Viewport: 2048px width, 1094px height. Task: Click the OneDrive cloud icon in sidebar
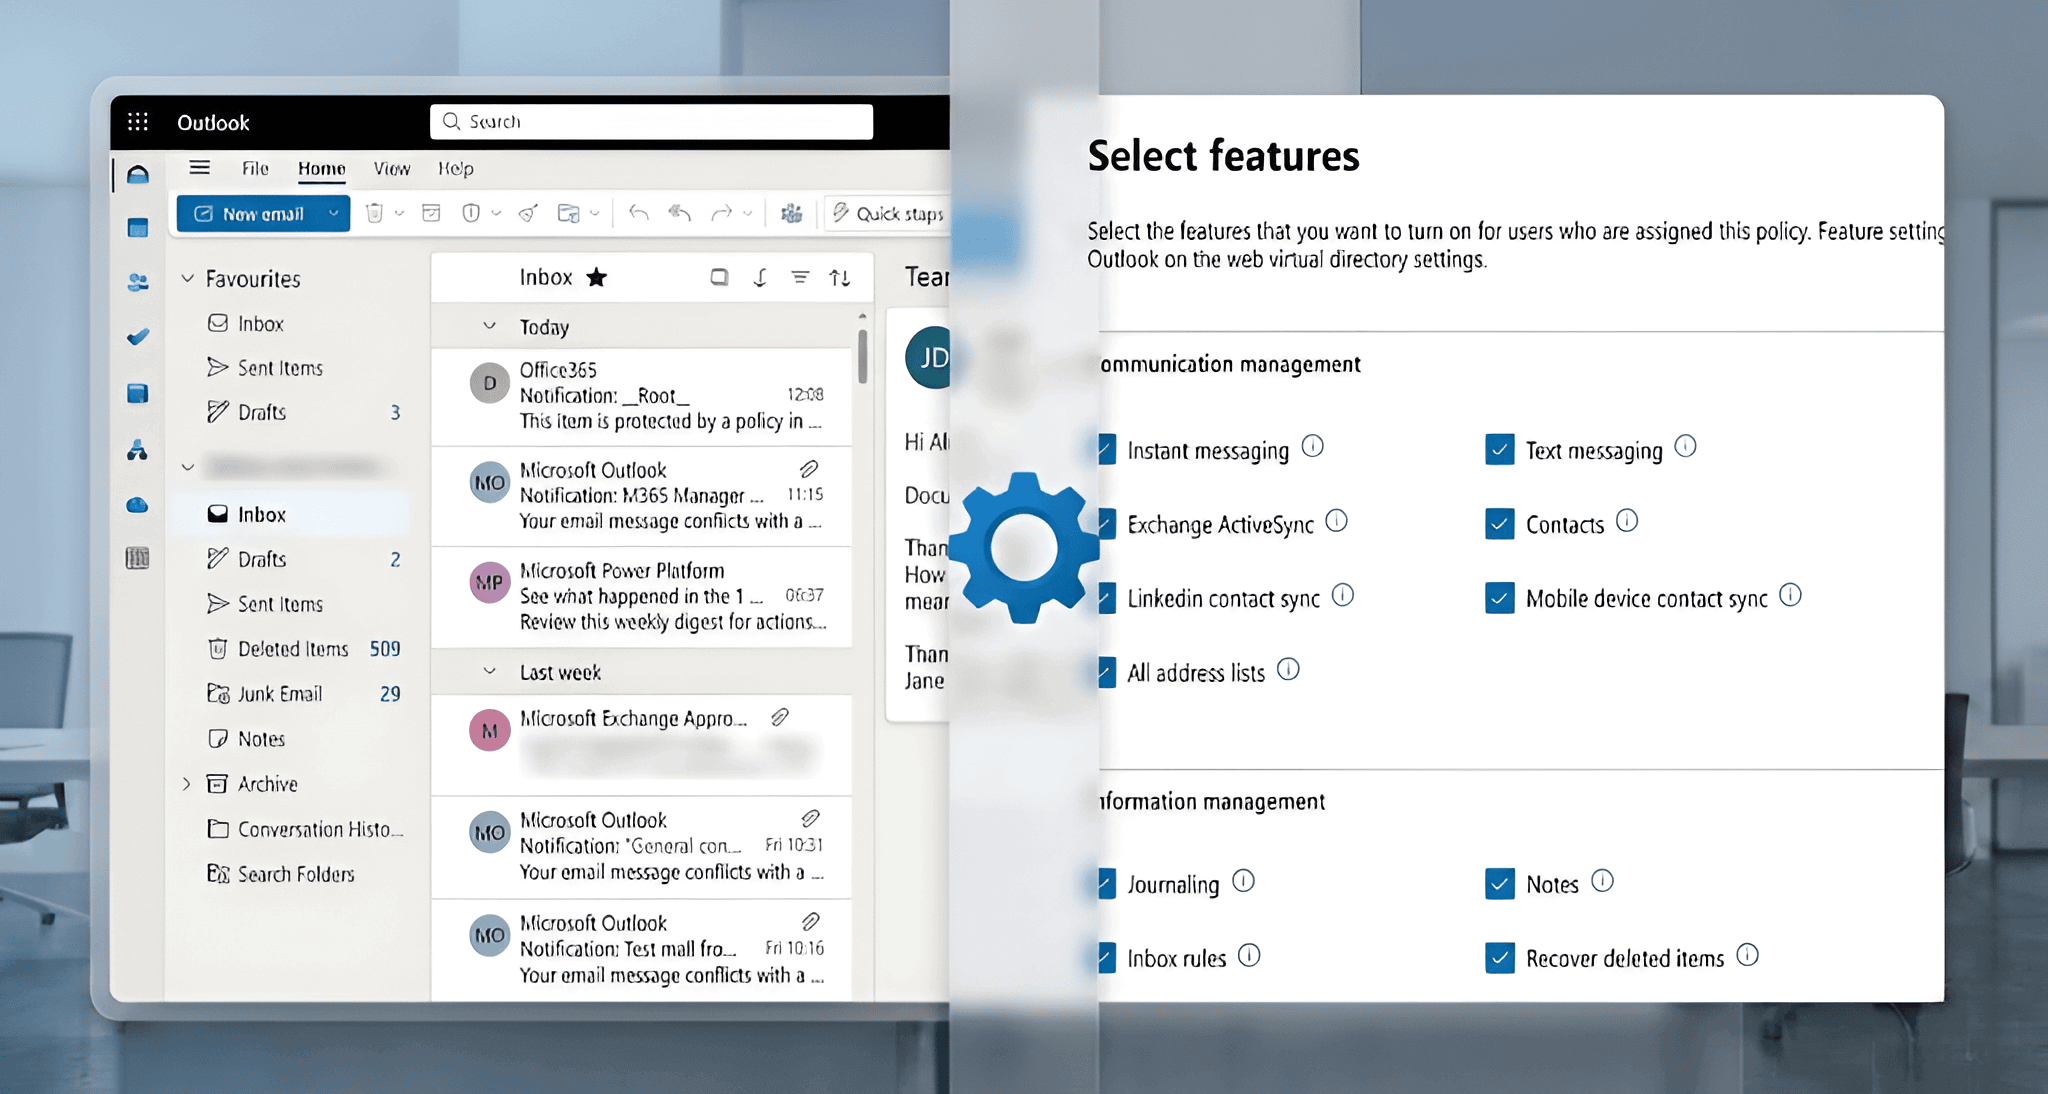tap(138, 505)
